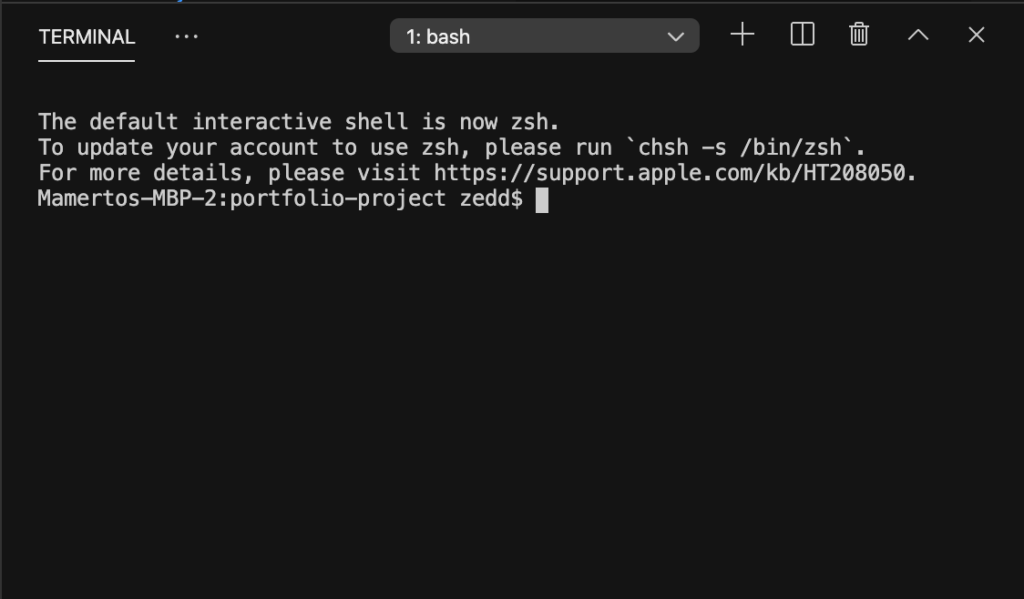Image resolution: width=1024 pixels, height=599 pixels.
Task: Click the chevron arrow of the bash selector
Action: coord(676,37)
